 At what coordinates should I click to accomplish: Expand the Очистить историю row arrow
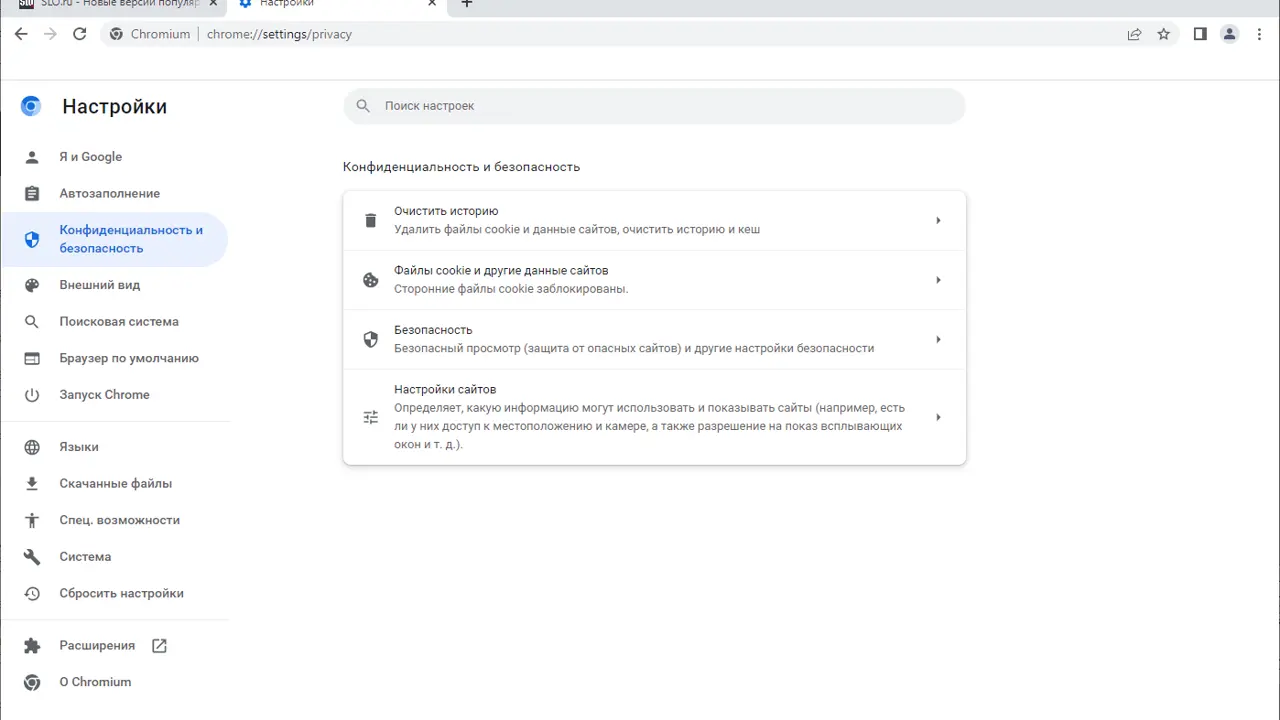point(938,221)
